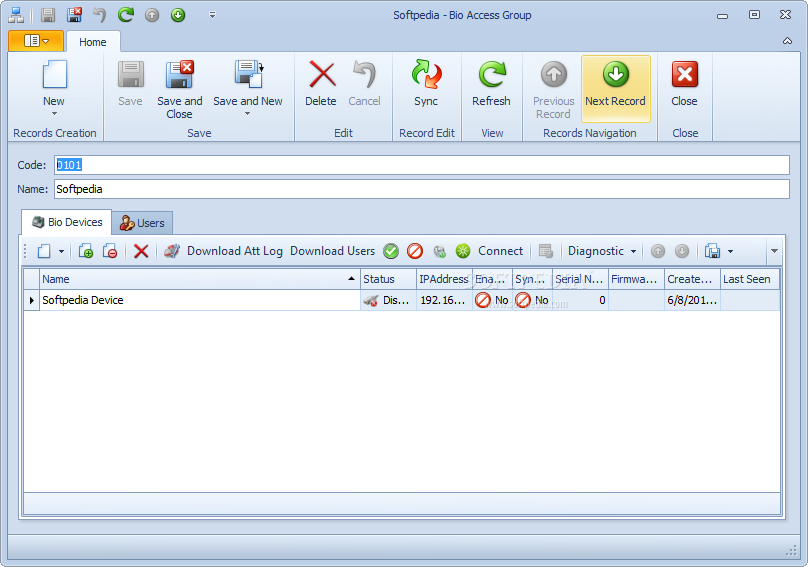Switch to the Bio Devices tab

pos(67,222)
